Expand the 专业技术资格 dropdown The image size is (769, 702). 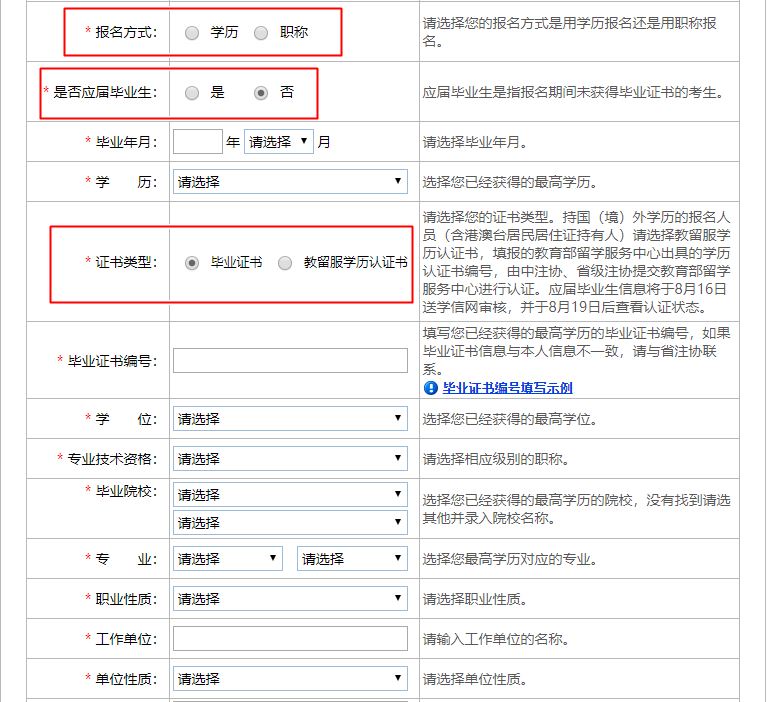[x=290, y=459]
